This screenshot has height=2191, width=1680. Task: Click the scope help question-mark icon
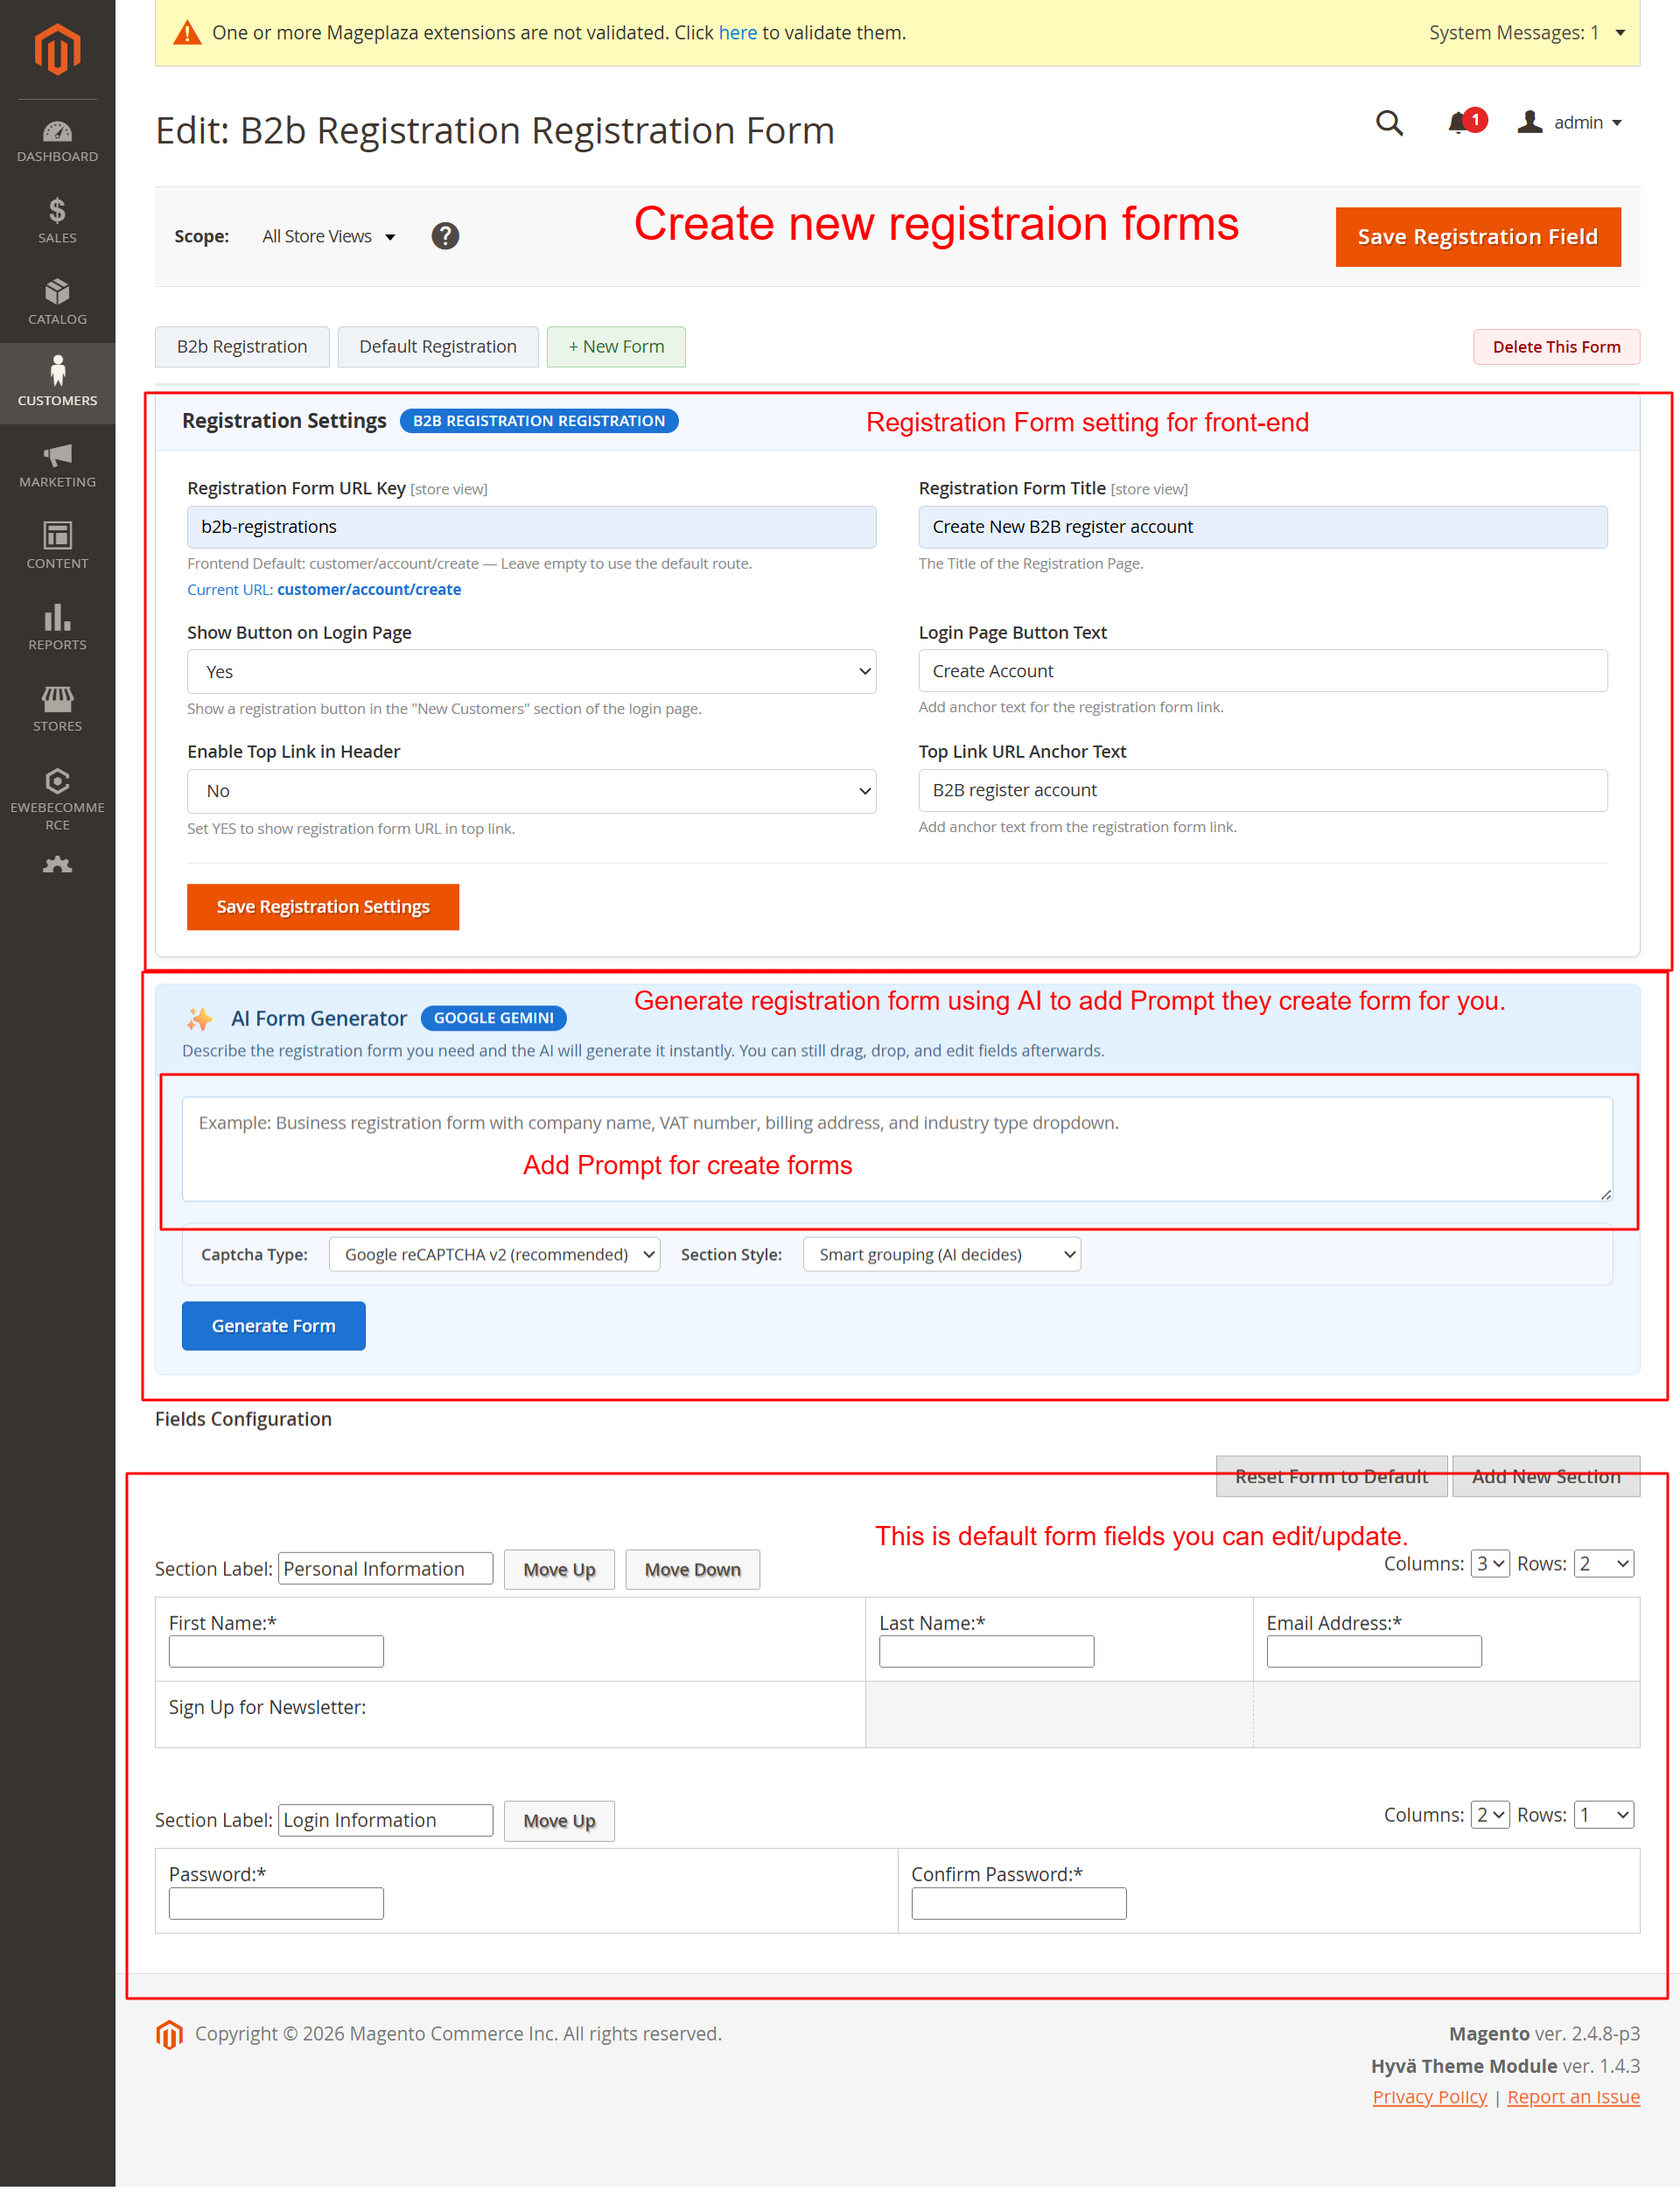click(x=445, y=236)
